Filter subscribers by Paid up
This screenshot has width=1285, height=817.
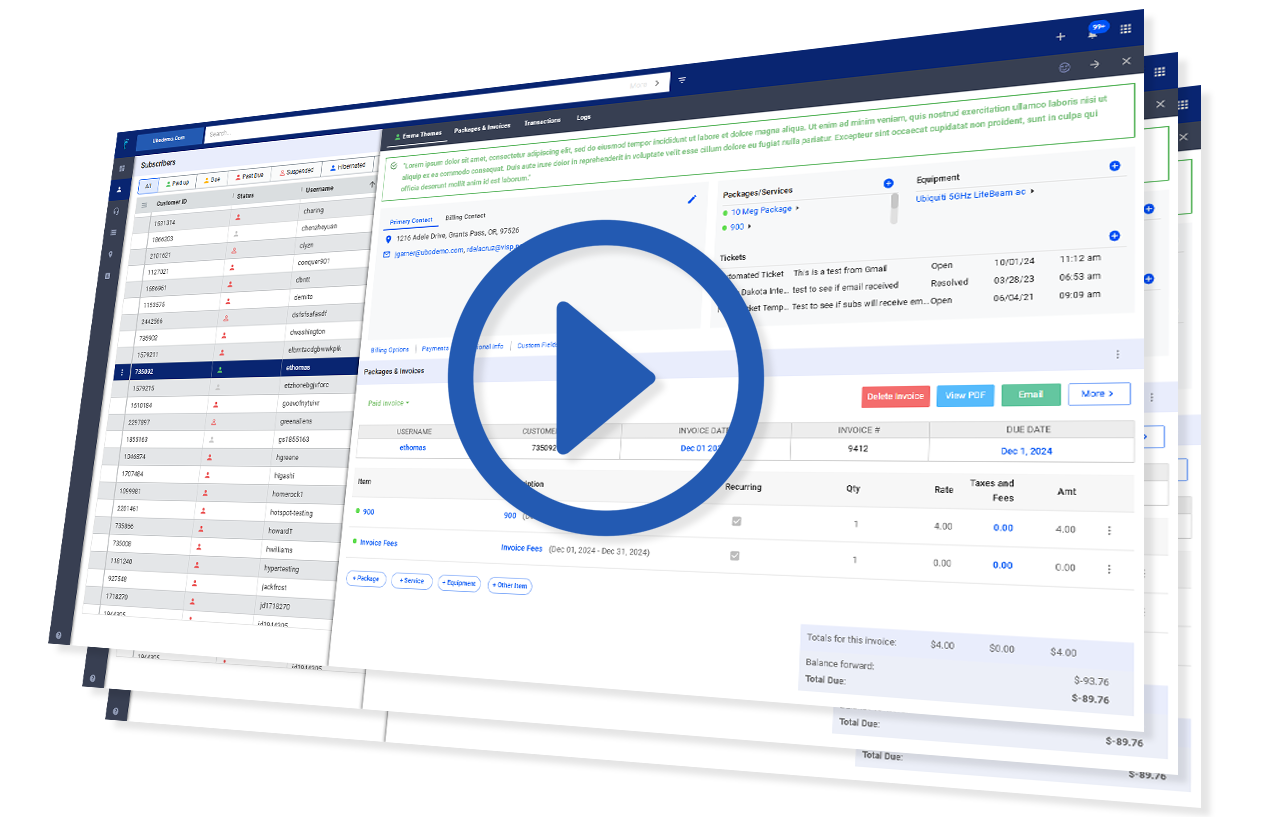point(177,183)
